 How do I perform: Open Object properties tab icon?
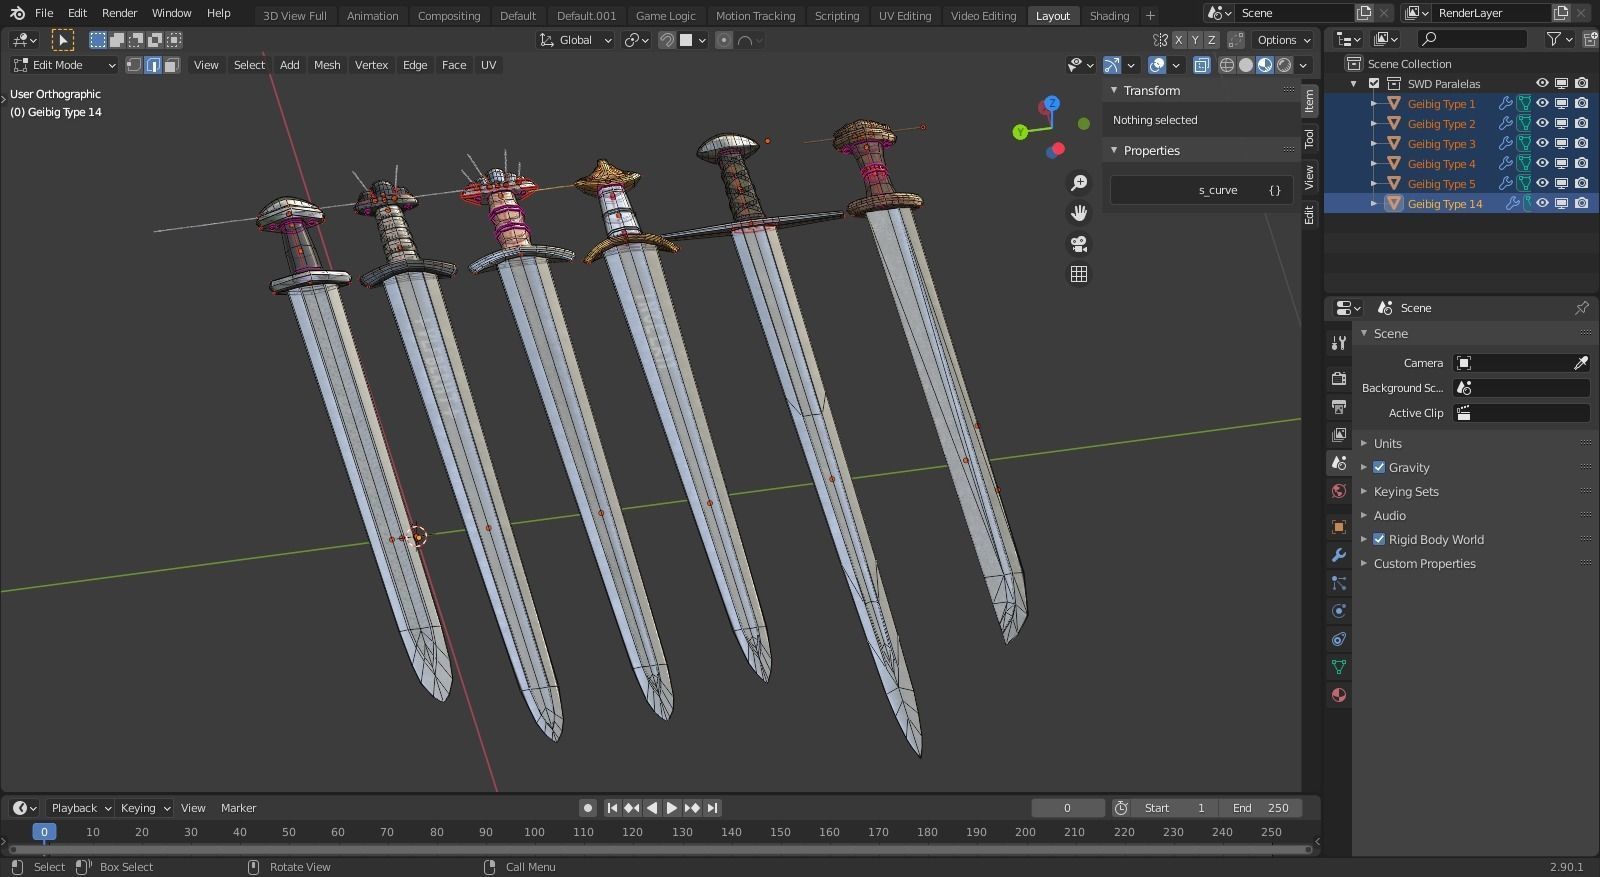pyautogui.click(x=1339, y=527)
